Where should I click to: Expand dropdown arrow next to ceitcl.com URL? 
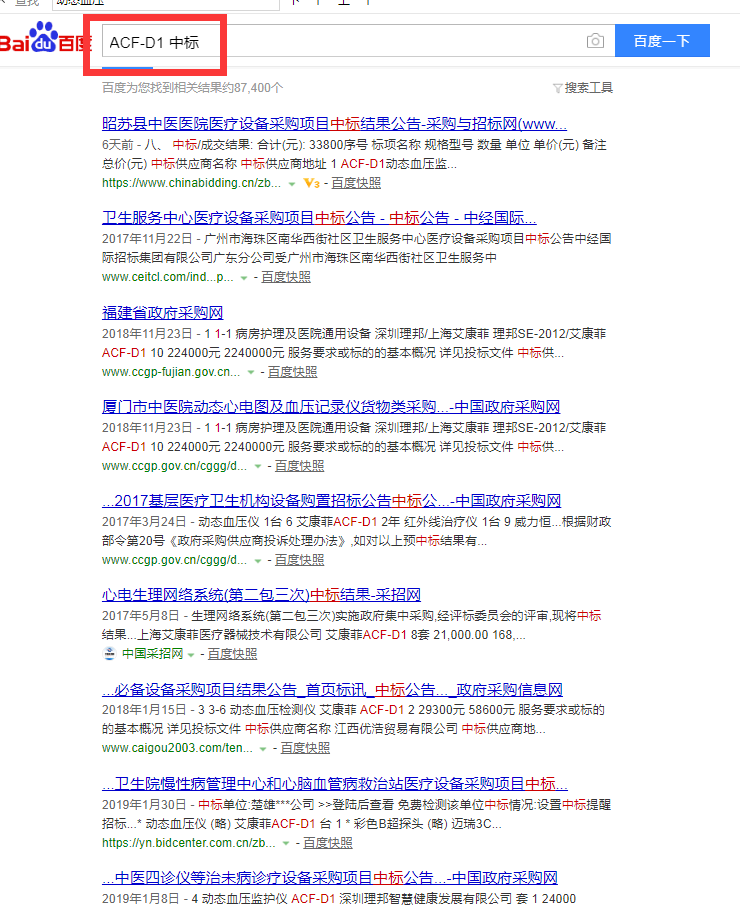pyautogui.click(x=244, y=278)
